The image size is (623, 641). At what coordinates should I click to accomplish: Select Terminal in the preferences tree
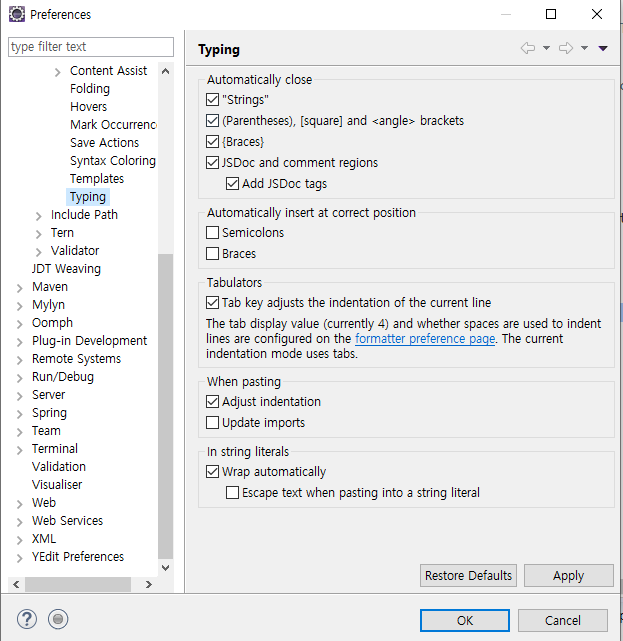pos(55,448)
